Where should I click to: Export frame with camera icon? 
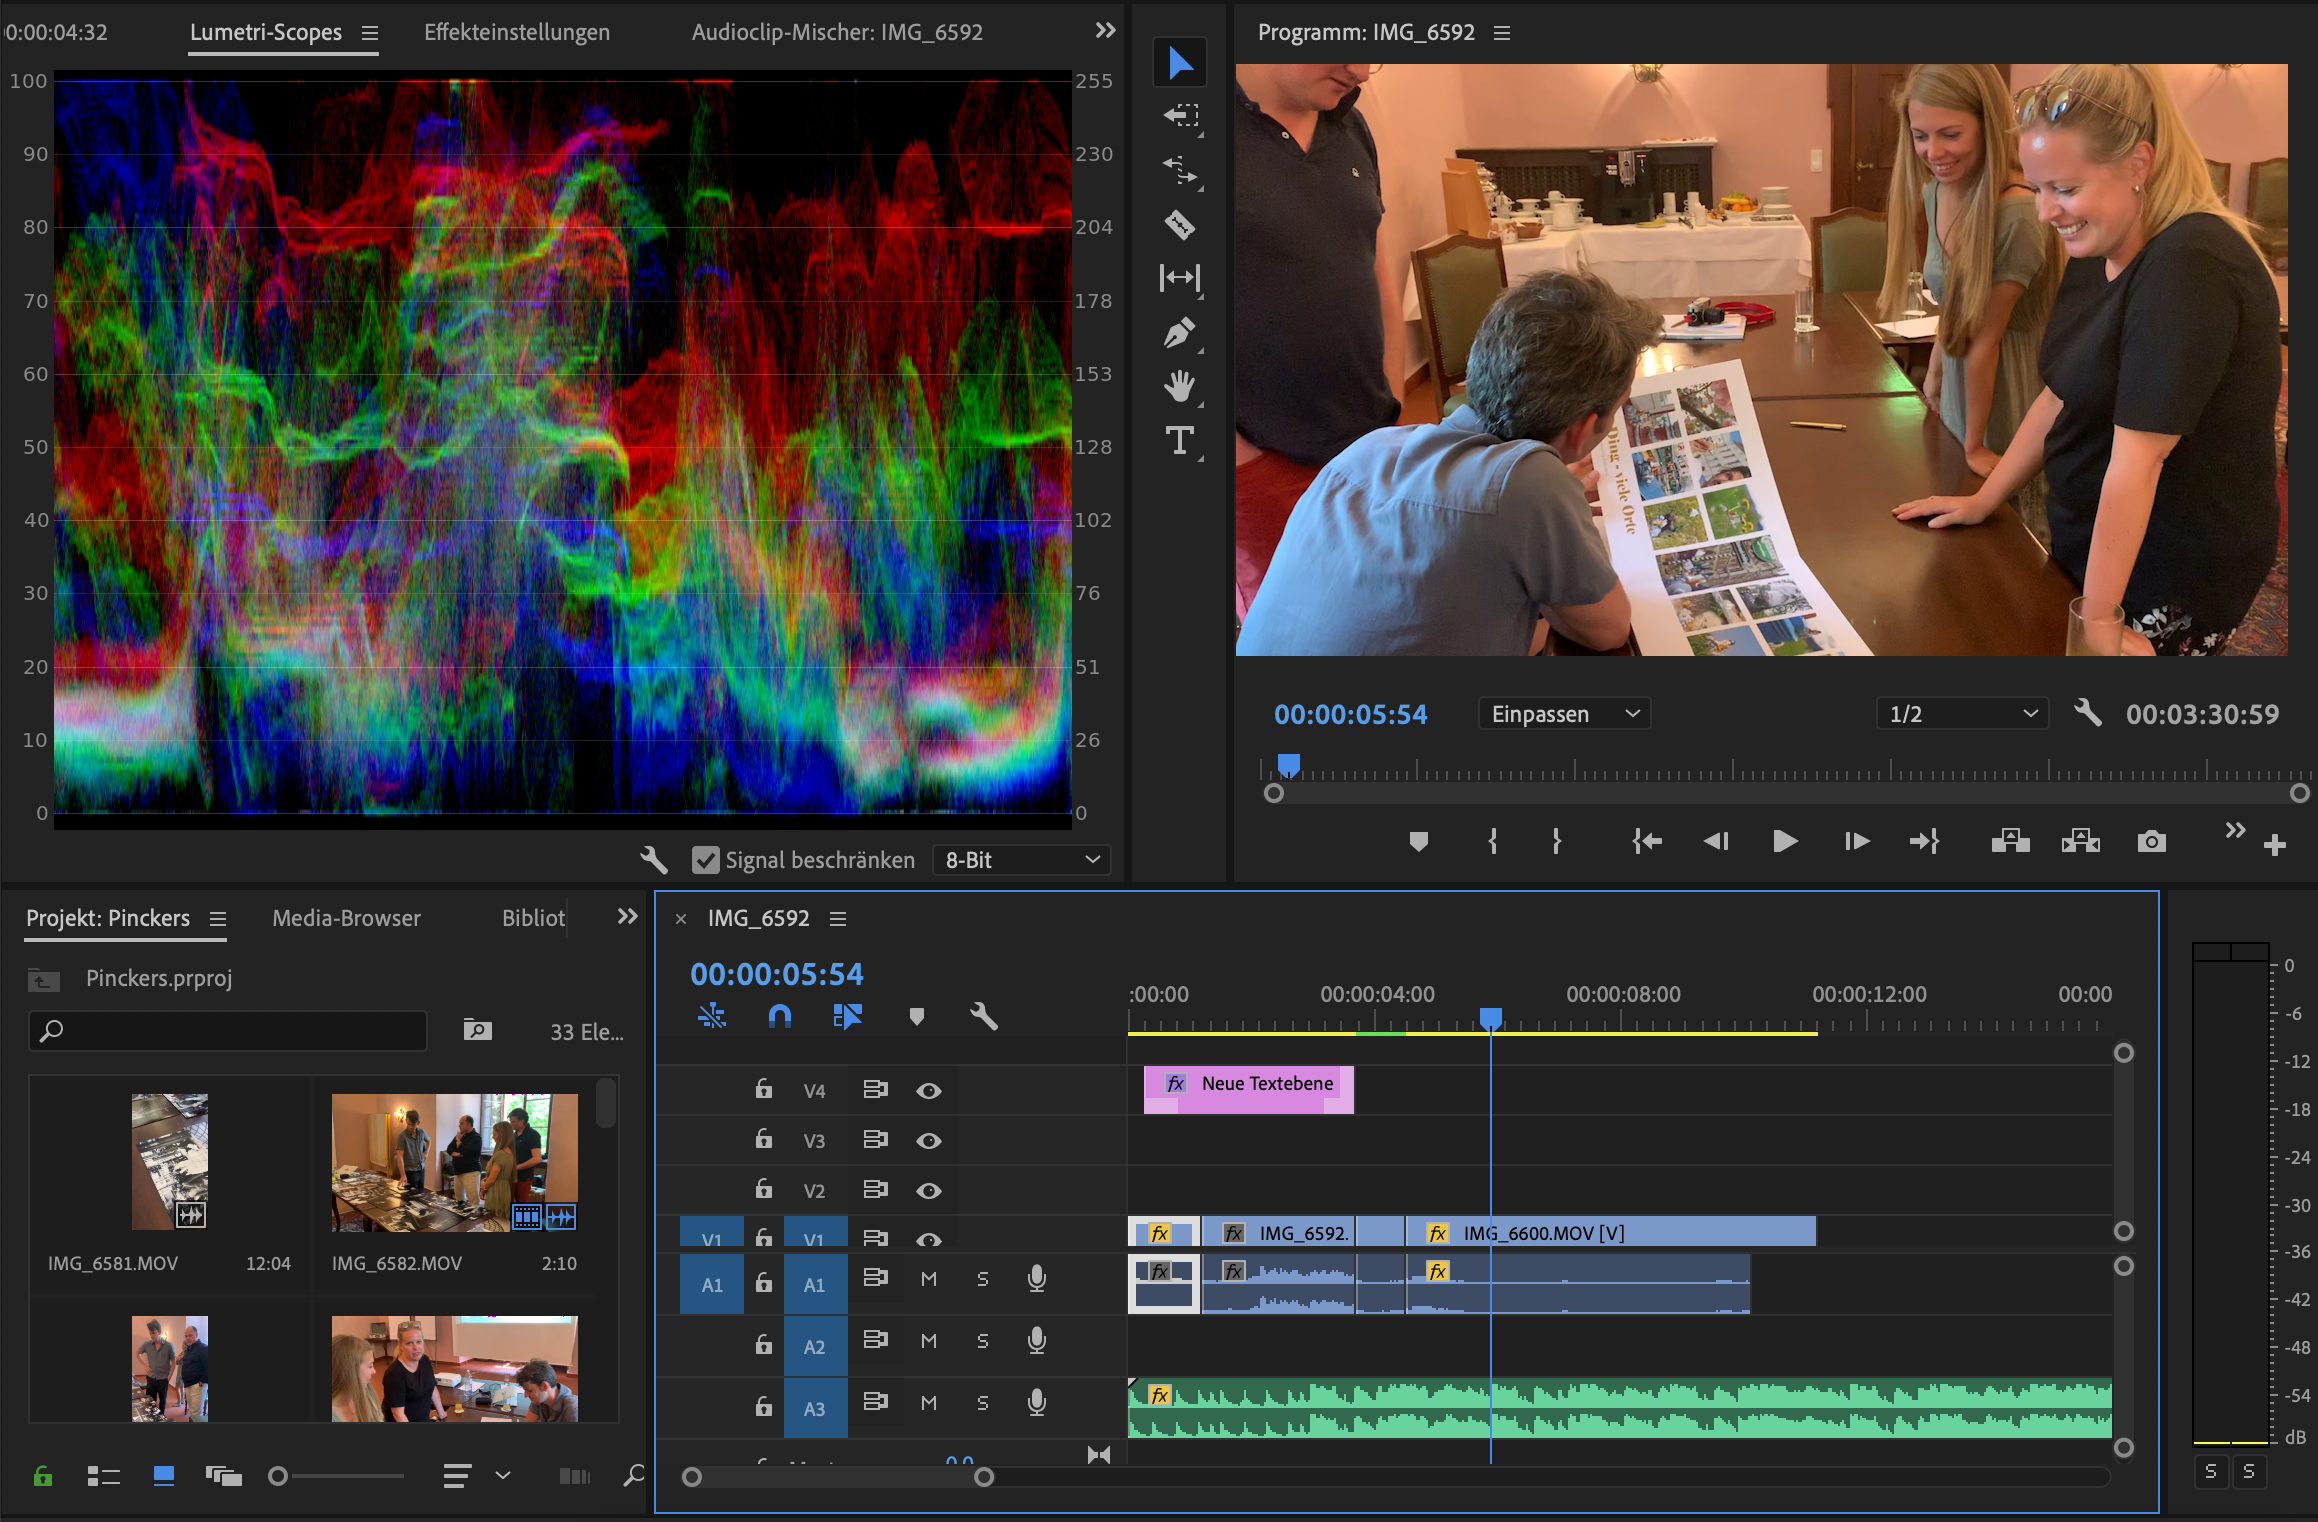(x=2152, y=842)
